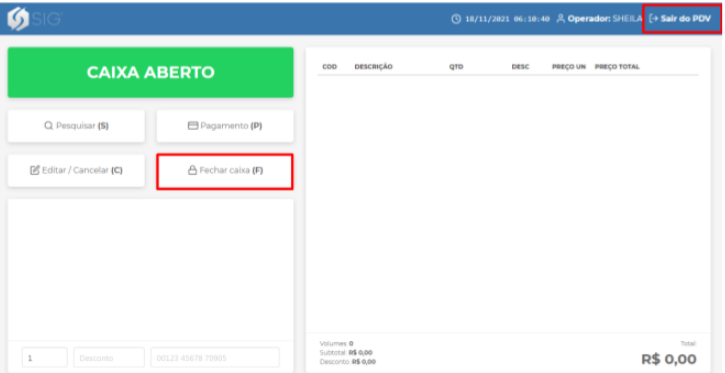Screen dimensions: 725x373
Task: Click the operator user icon
Action: [560, 19]
